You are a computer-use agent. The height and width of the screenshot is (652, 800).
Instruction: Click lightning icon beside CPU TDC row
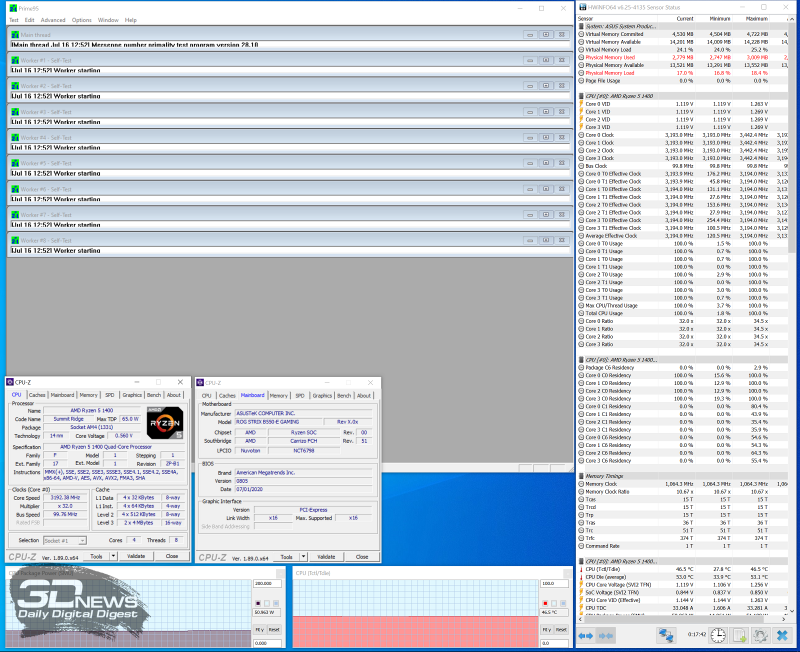point(581,608)
